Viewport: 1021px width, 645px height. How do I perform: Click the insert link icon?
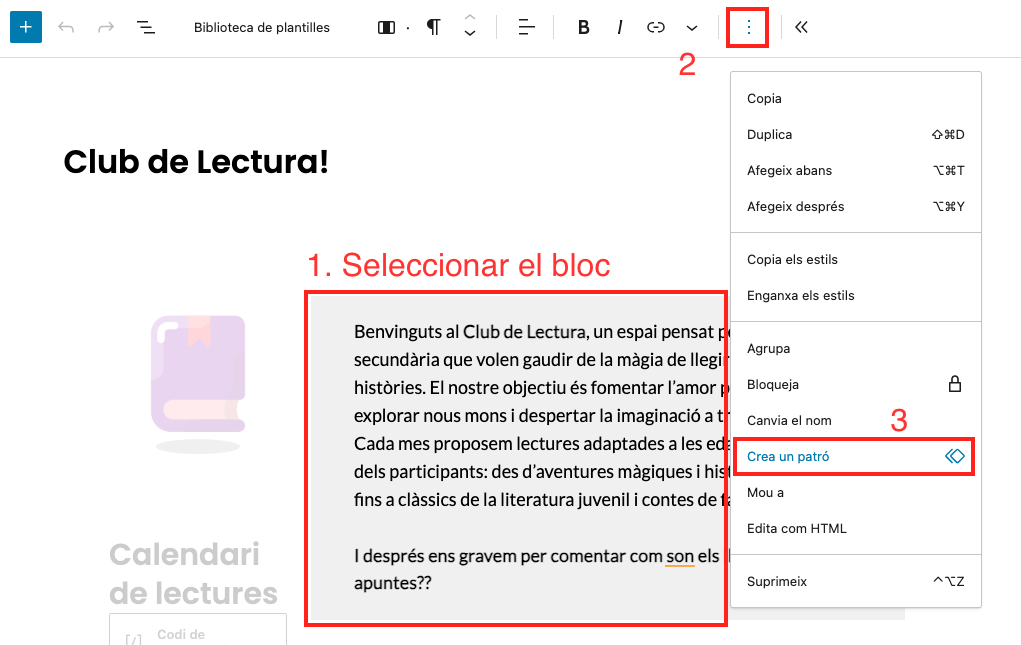(656, 27)
